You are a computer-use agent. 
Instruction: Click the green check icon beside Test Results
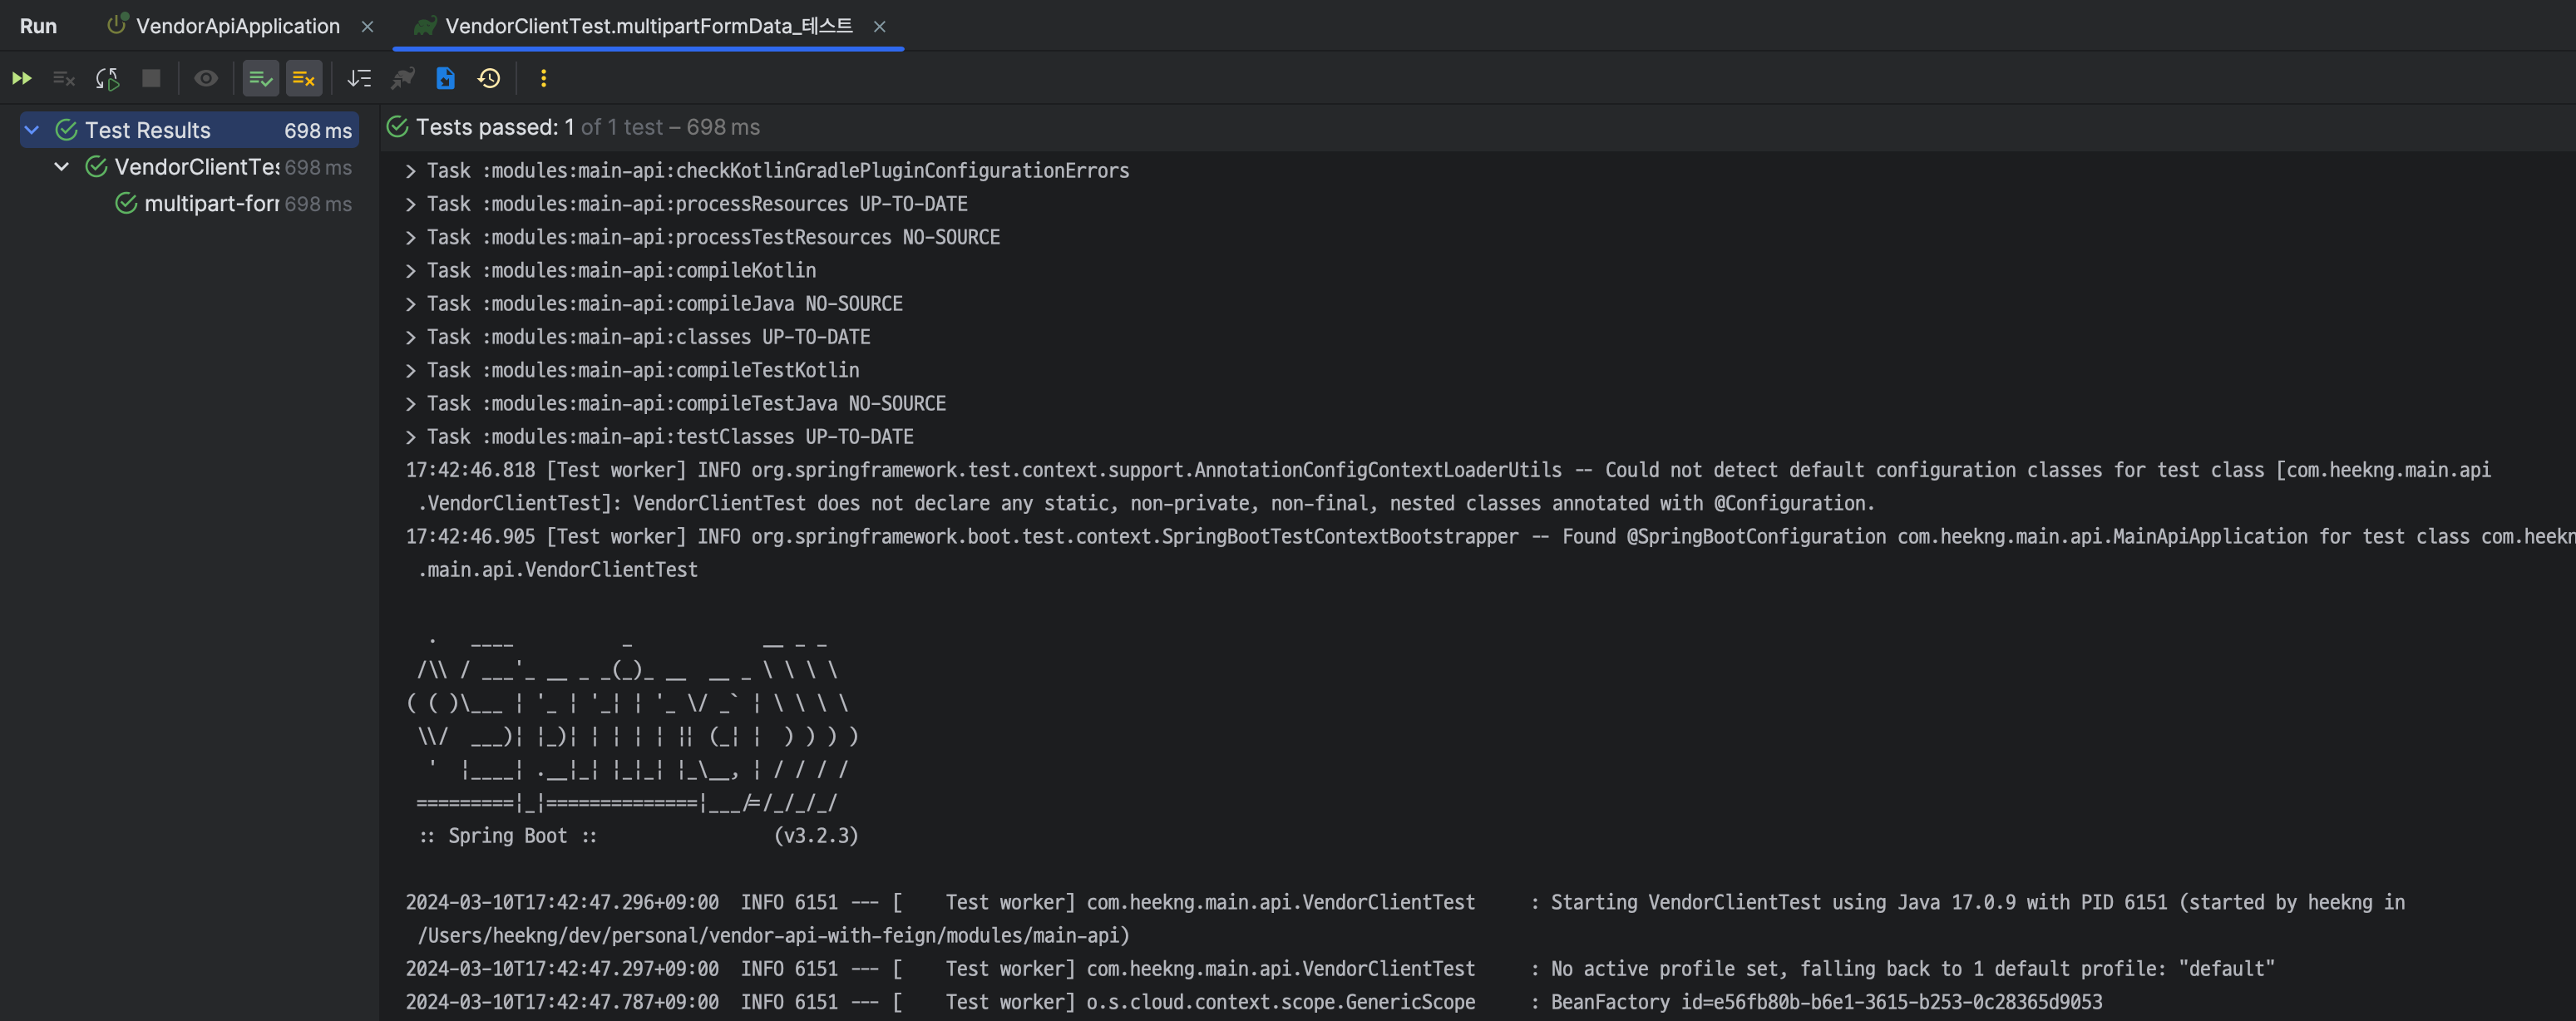(x=67, y=130)
